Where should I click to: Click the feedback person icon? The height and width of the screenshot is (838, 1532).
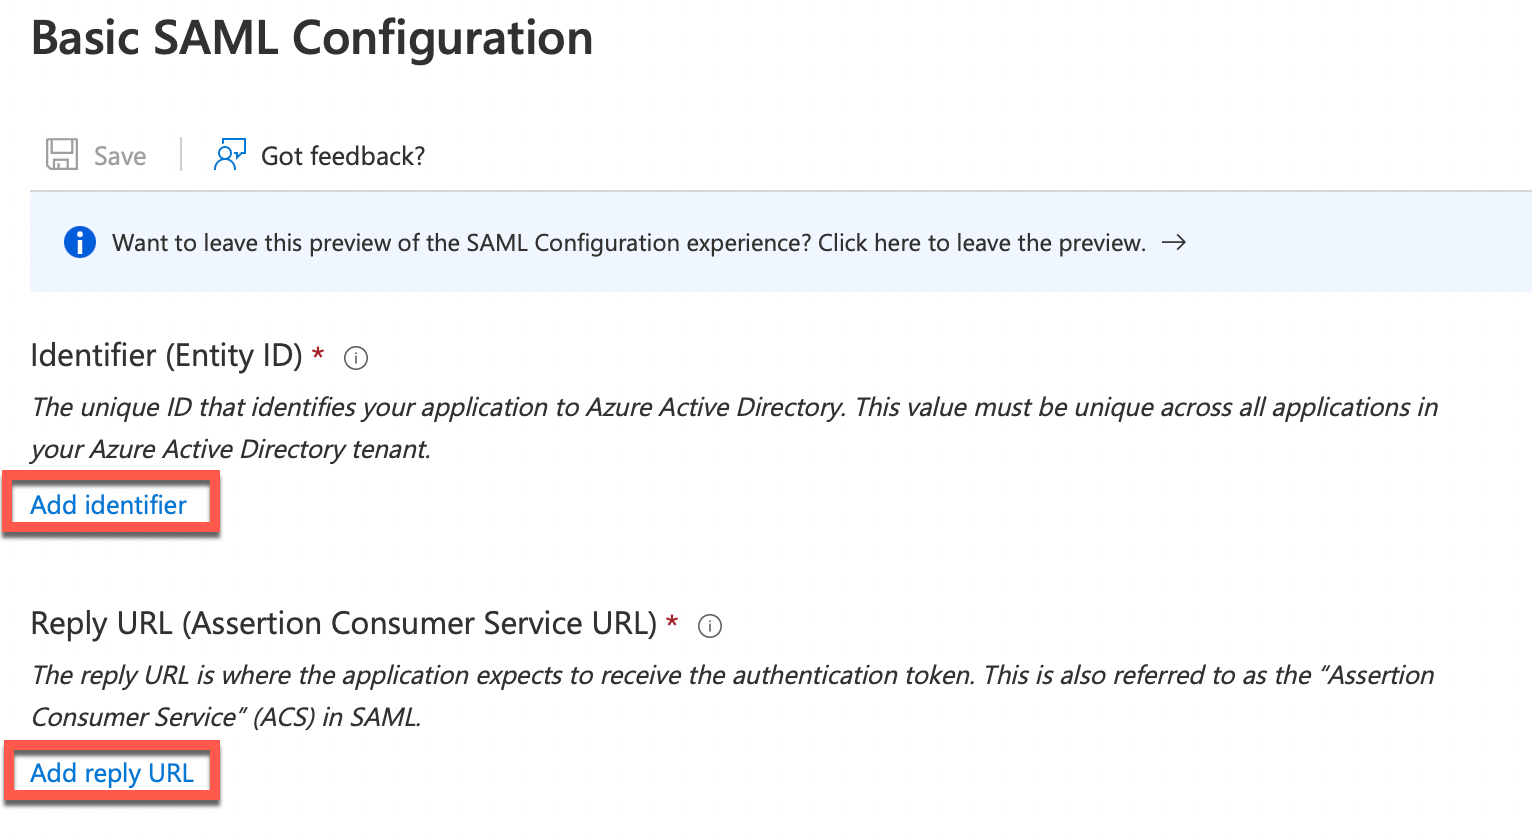(x=229, y=155)
